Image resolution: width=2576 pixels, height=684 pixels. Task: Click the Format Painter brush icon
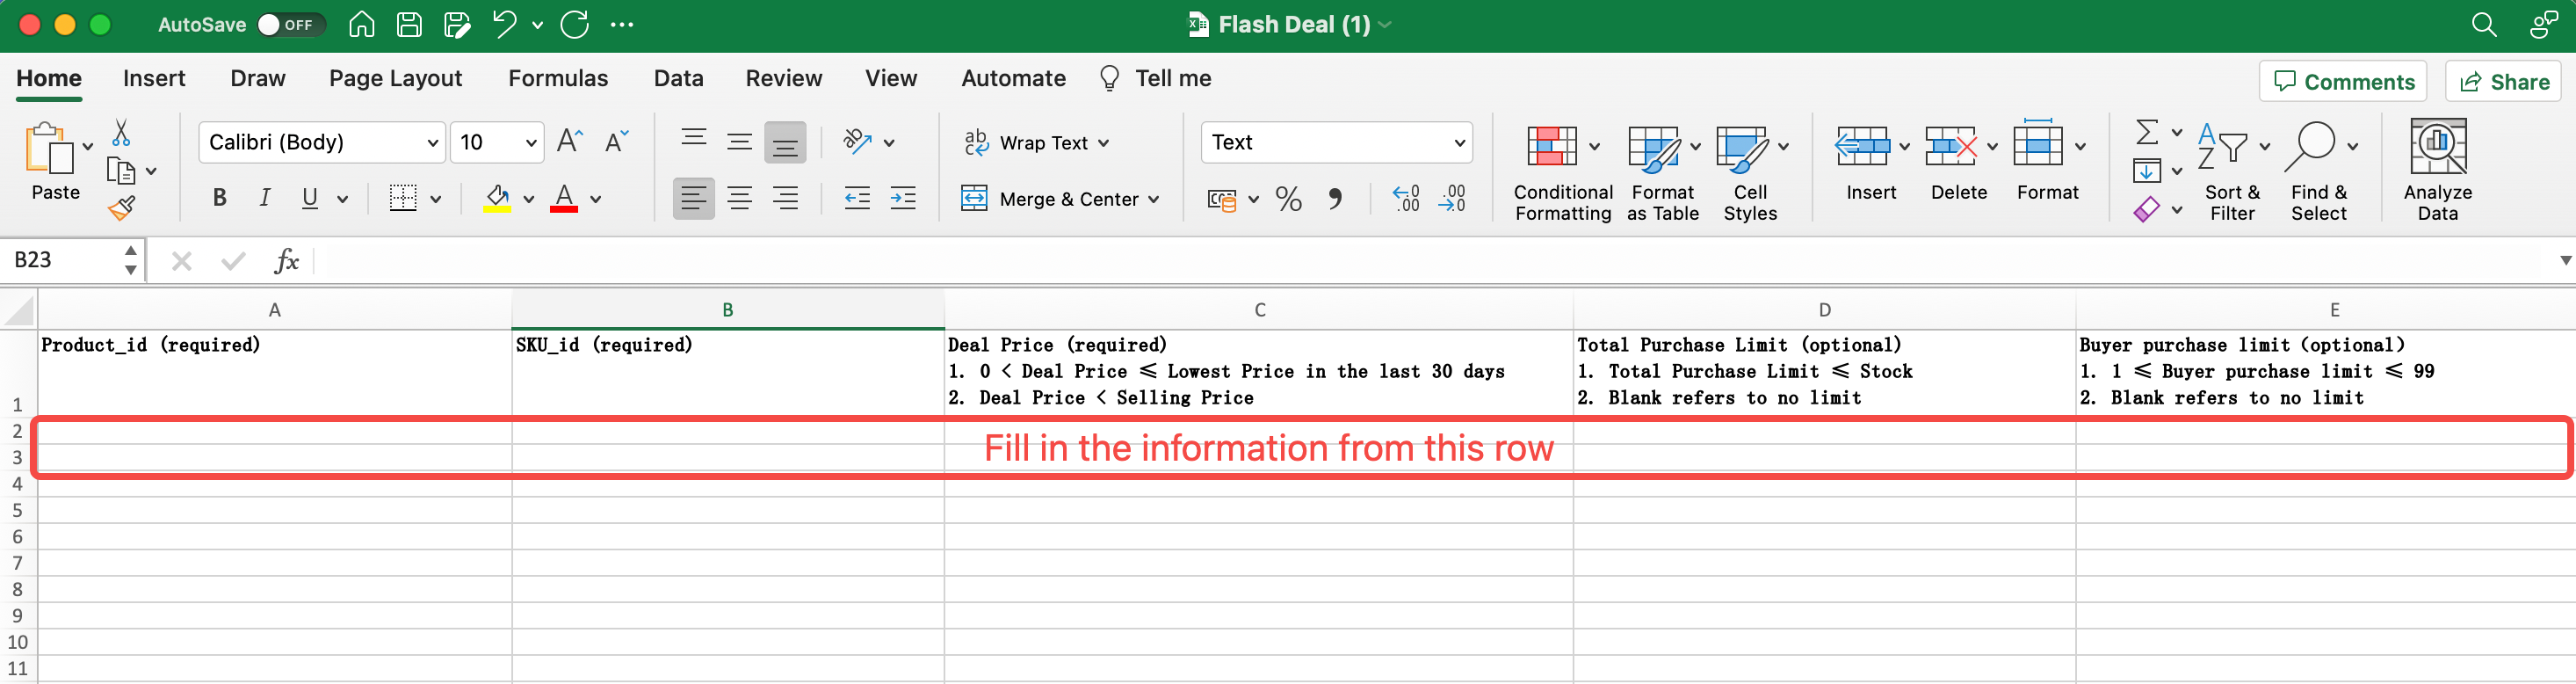click(x=121, y=208)
